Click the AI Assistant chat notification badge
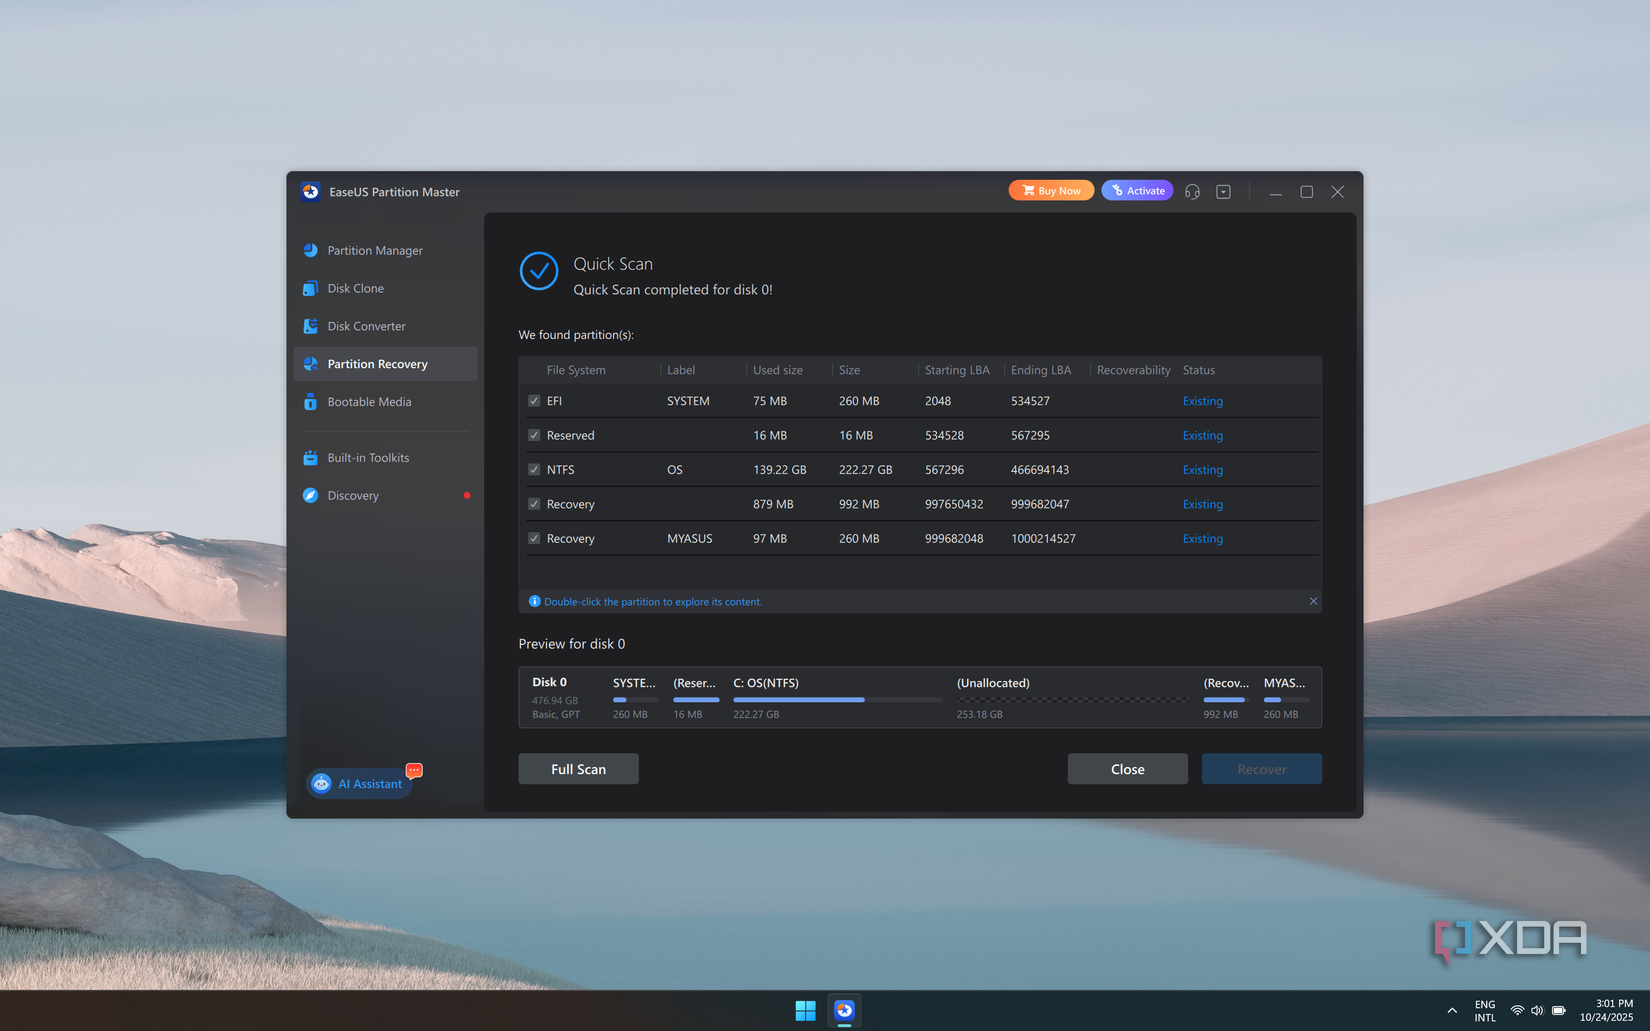The height and width of the screenshot is (1031, 1650). click(x=414, y=770)
